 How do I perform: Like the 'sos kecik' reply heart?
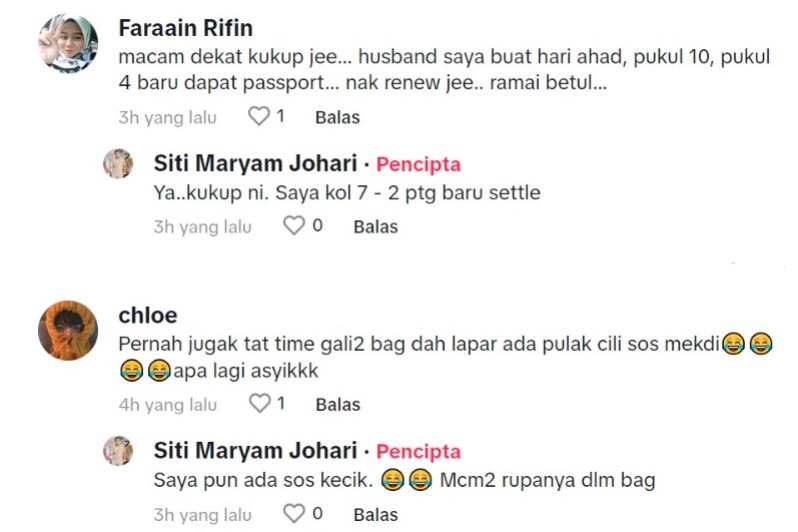click(294, 514)
